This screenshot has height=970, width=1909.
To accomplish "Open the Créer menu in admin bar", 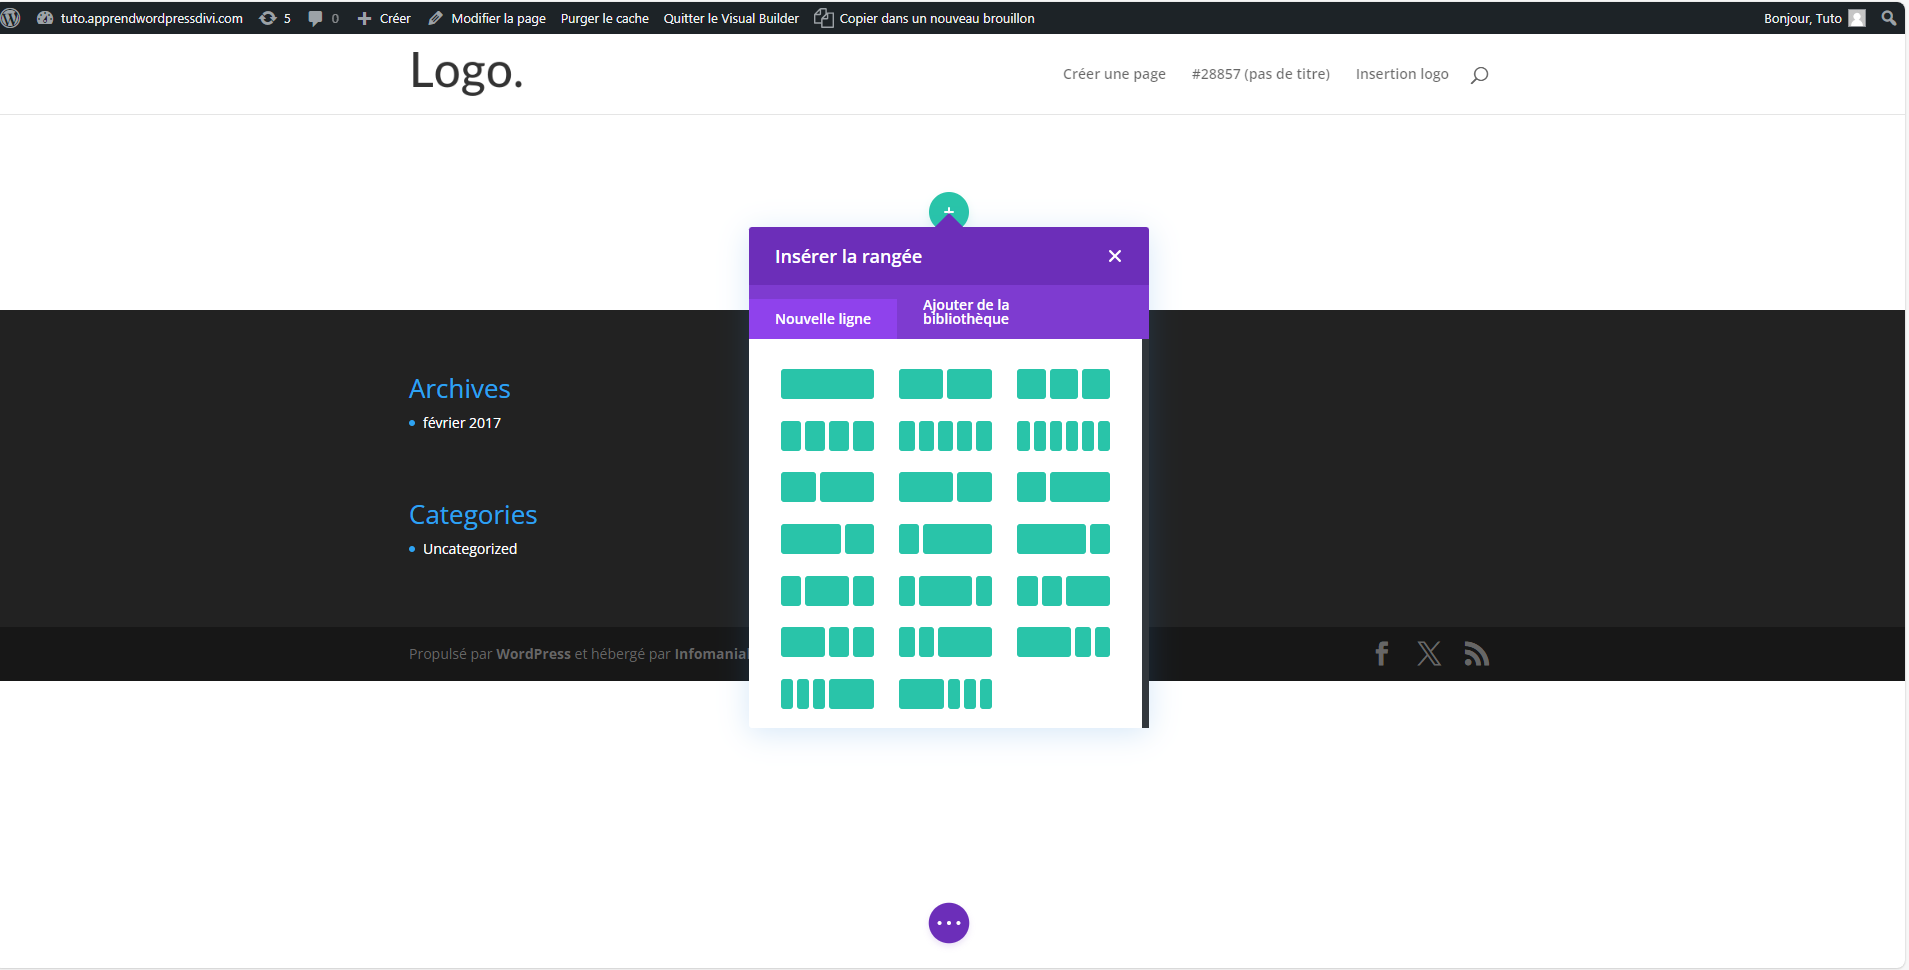I will 385,18.
